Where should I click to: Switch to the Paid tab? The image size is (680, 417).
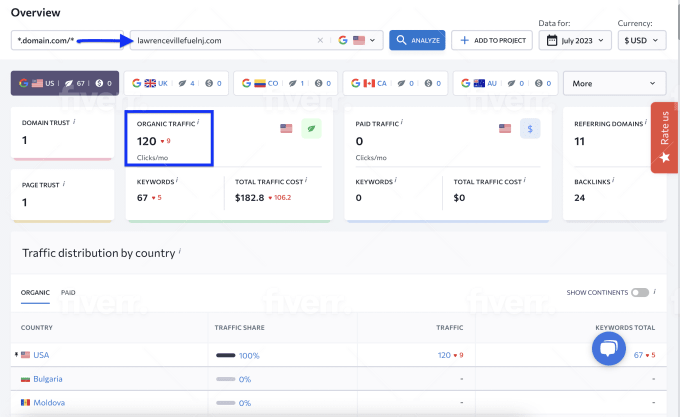(x=68, y=293)
